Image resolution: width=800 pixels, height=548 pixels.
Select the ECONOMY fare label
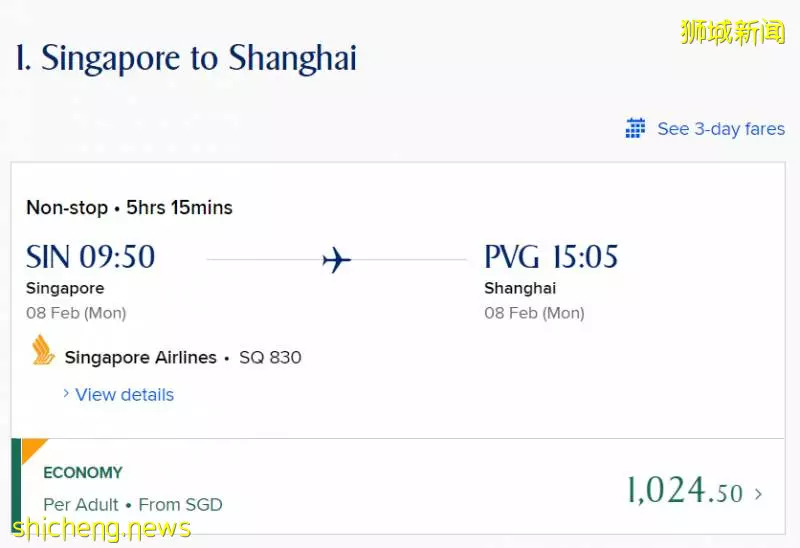pyautogui.click(x=83, y=472)
